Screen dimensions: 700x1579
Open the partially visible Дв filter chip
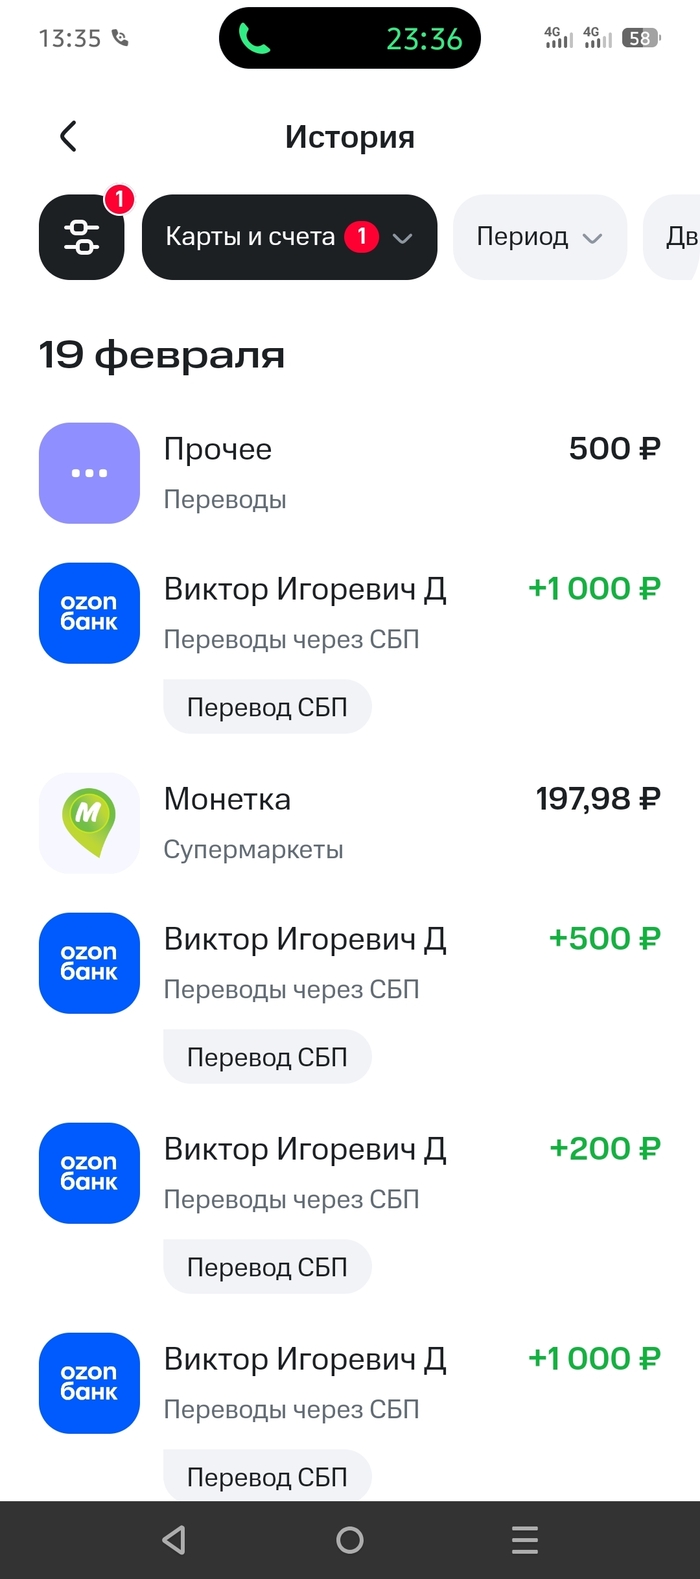pos(673,237)
